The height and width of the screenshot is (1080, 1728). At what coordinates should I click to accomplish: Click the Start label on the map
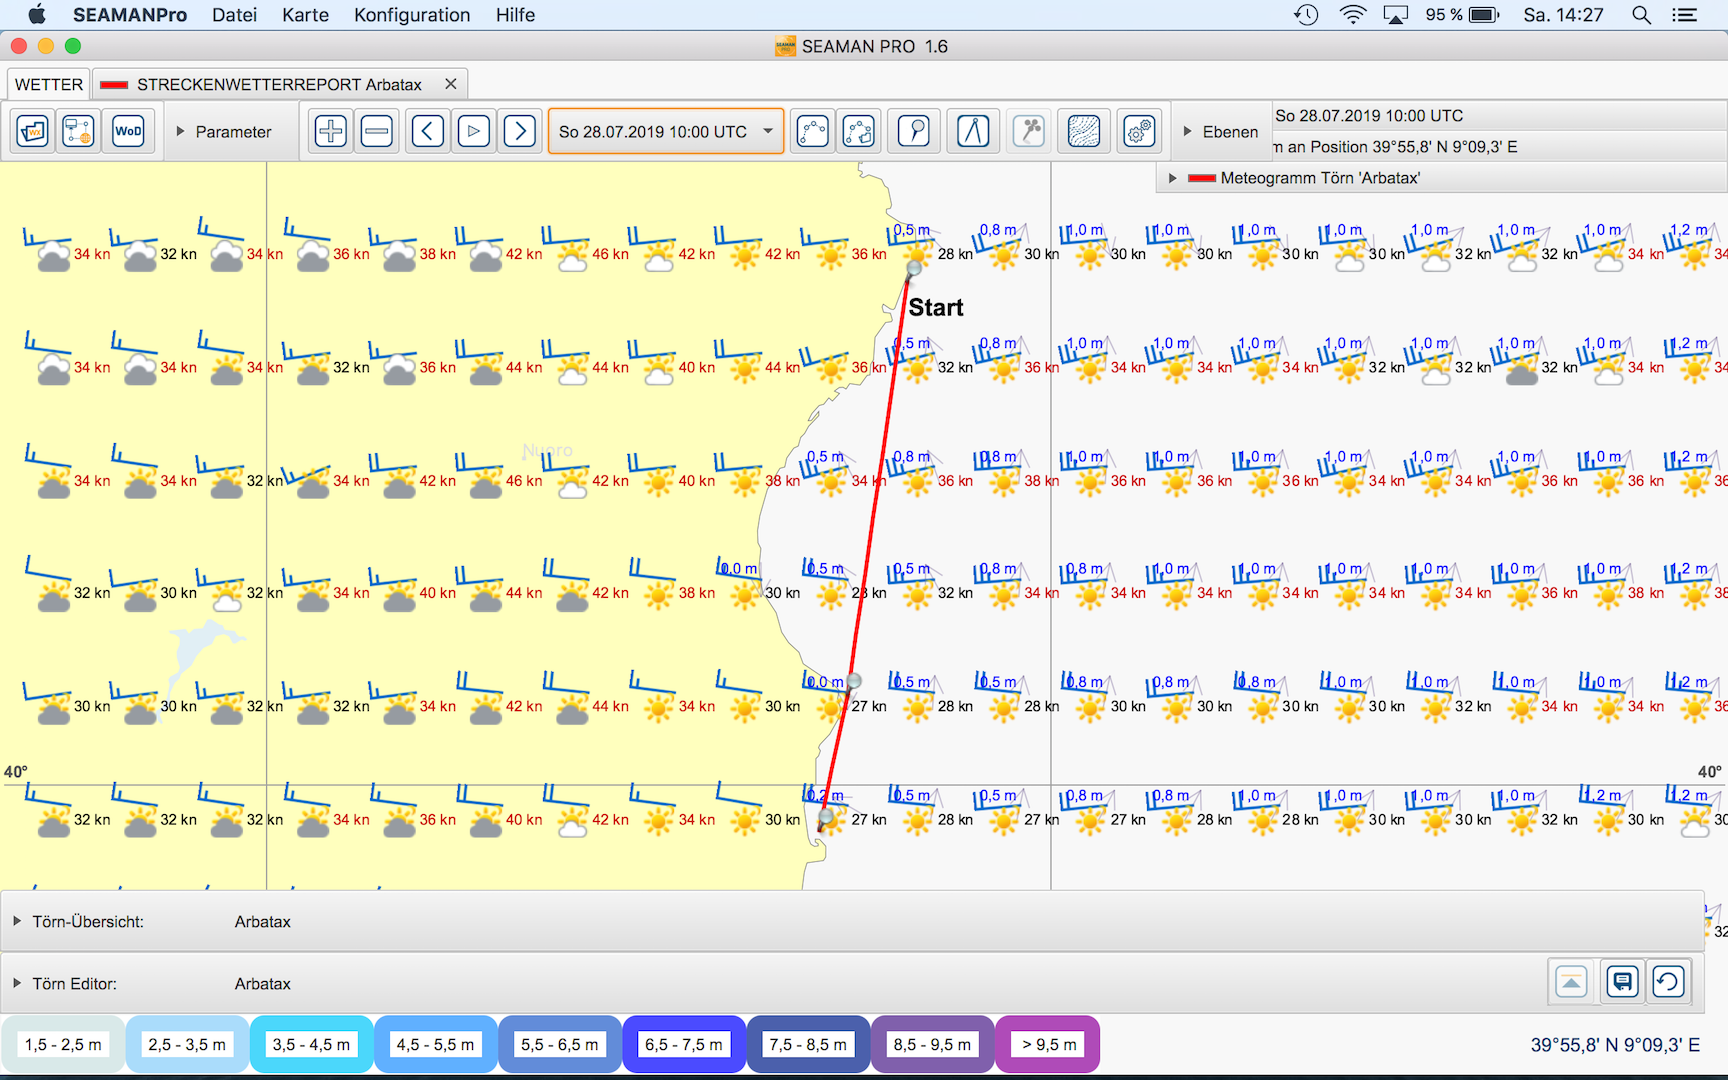click(935, 307)
